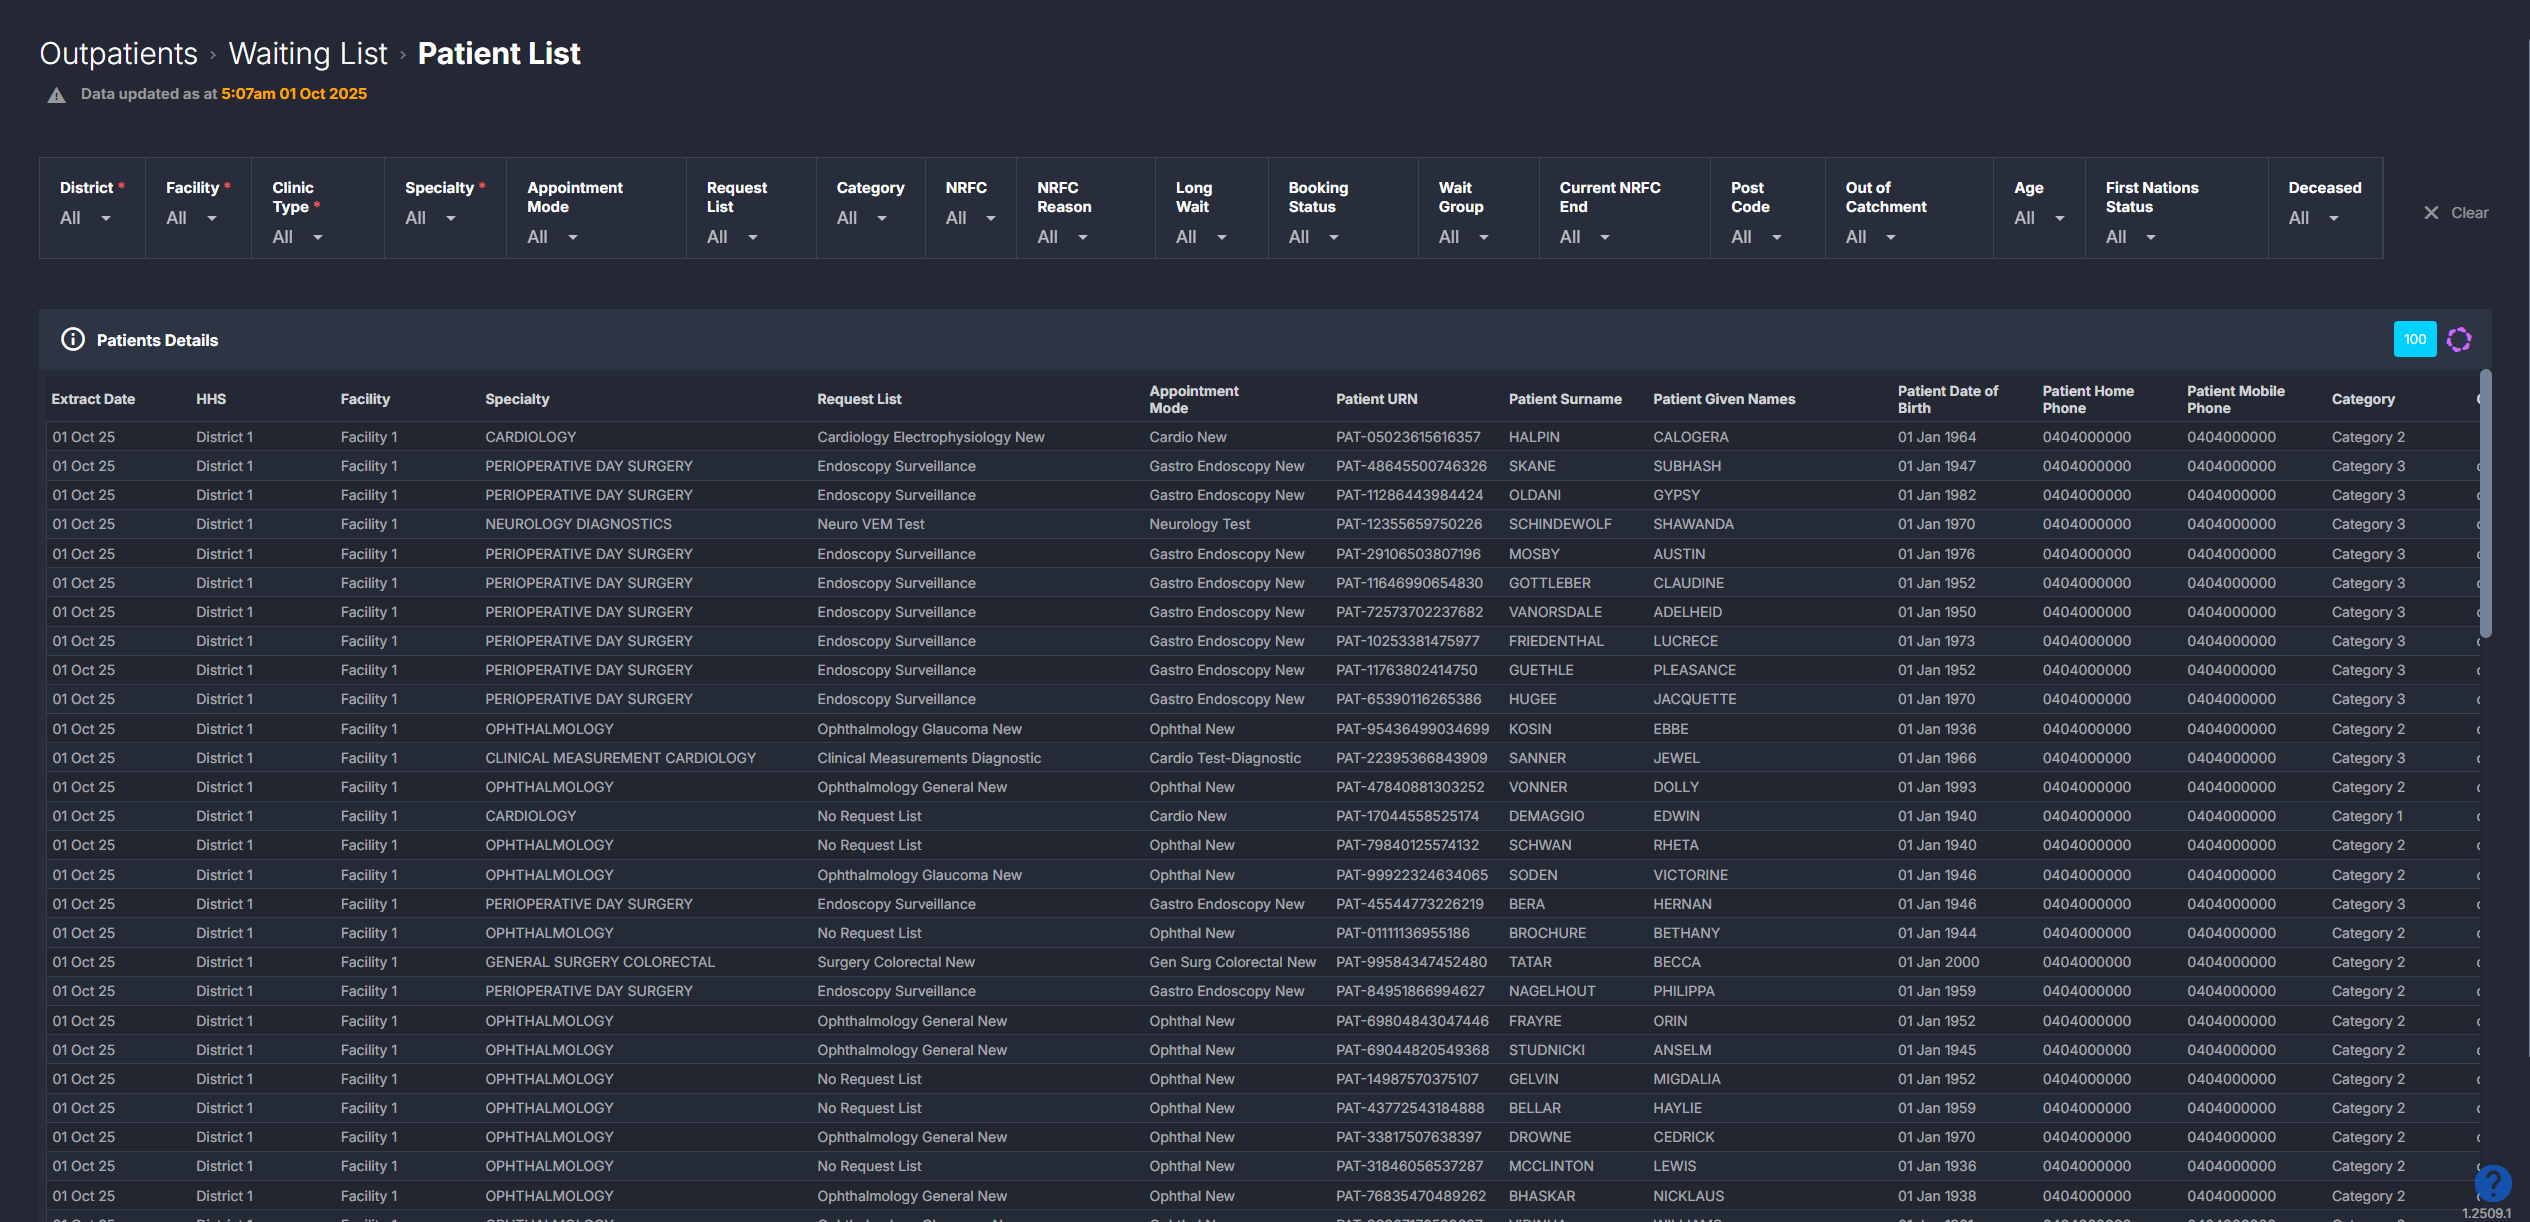Image resolution: width=2530 pixels, height=1222 pixels.
Task: Navigate to Waiting List breadcrumb
Action: point(308,54)
